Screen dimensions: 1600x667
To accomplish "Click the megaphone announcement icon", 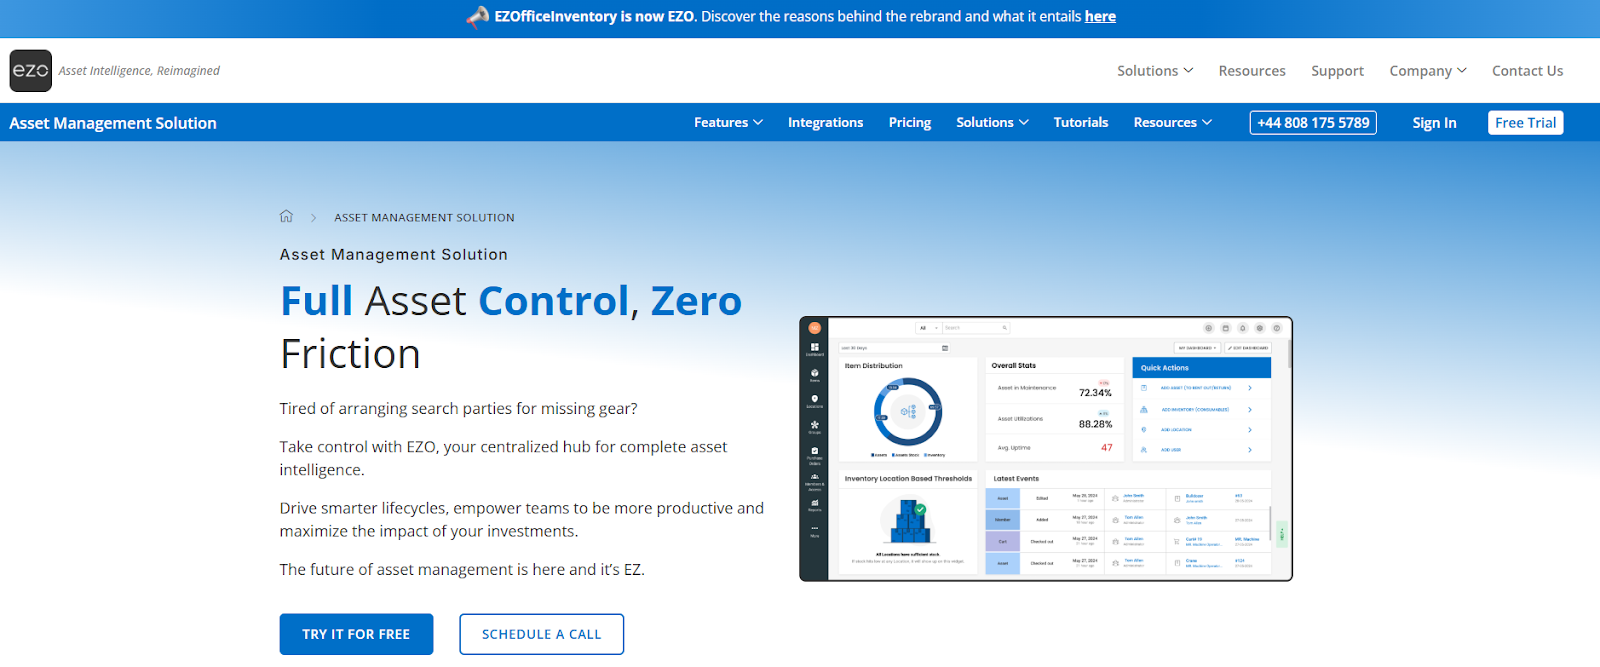I will 478,17.
